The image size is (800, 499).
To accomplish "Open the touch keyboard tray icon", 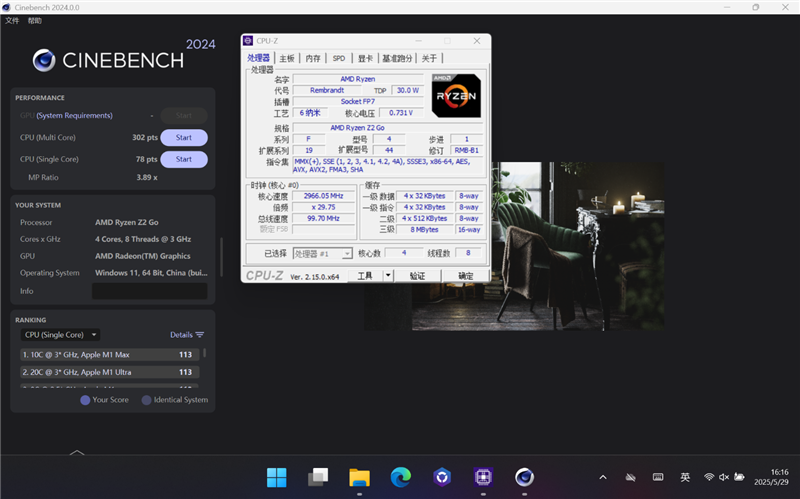I will tap(658, 478).
